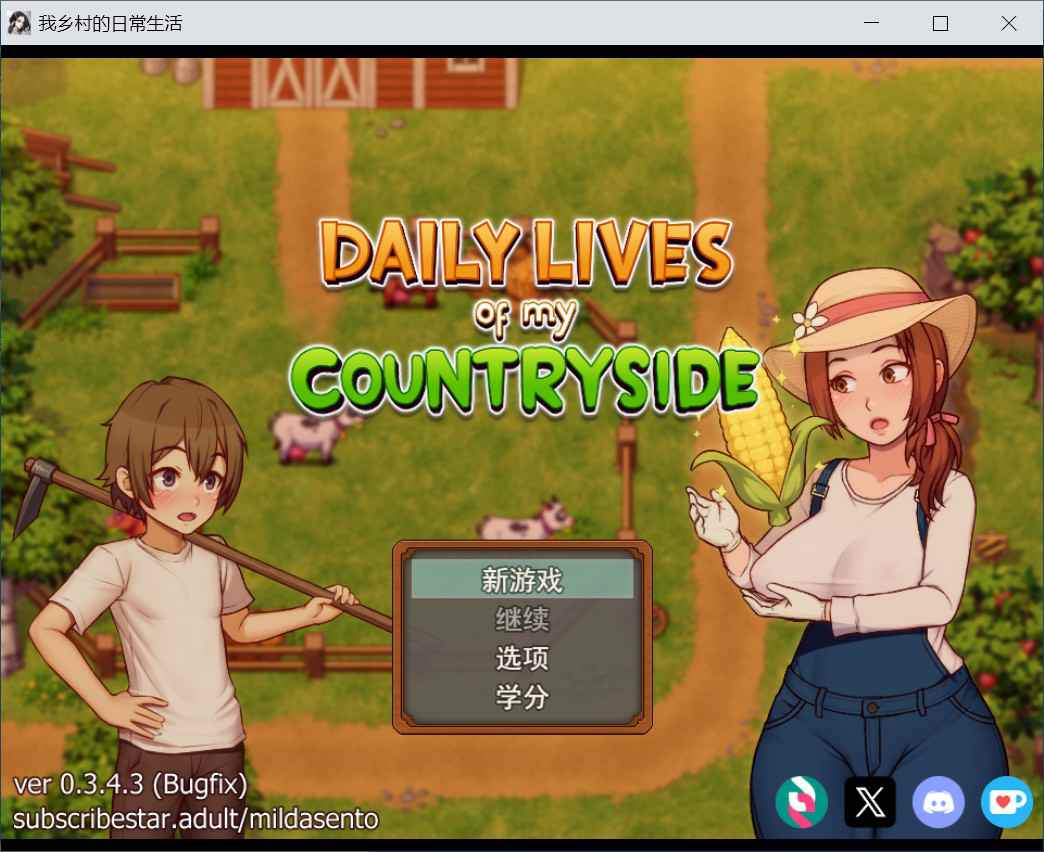Image resolution: width=1044 pixels, height=852 pixels.
Task: Open the 选项 options menu entry
Action: tap(523, 658)
